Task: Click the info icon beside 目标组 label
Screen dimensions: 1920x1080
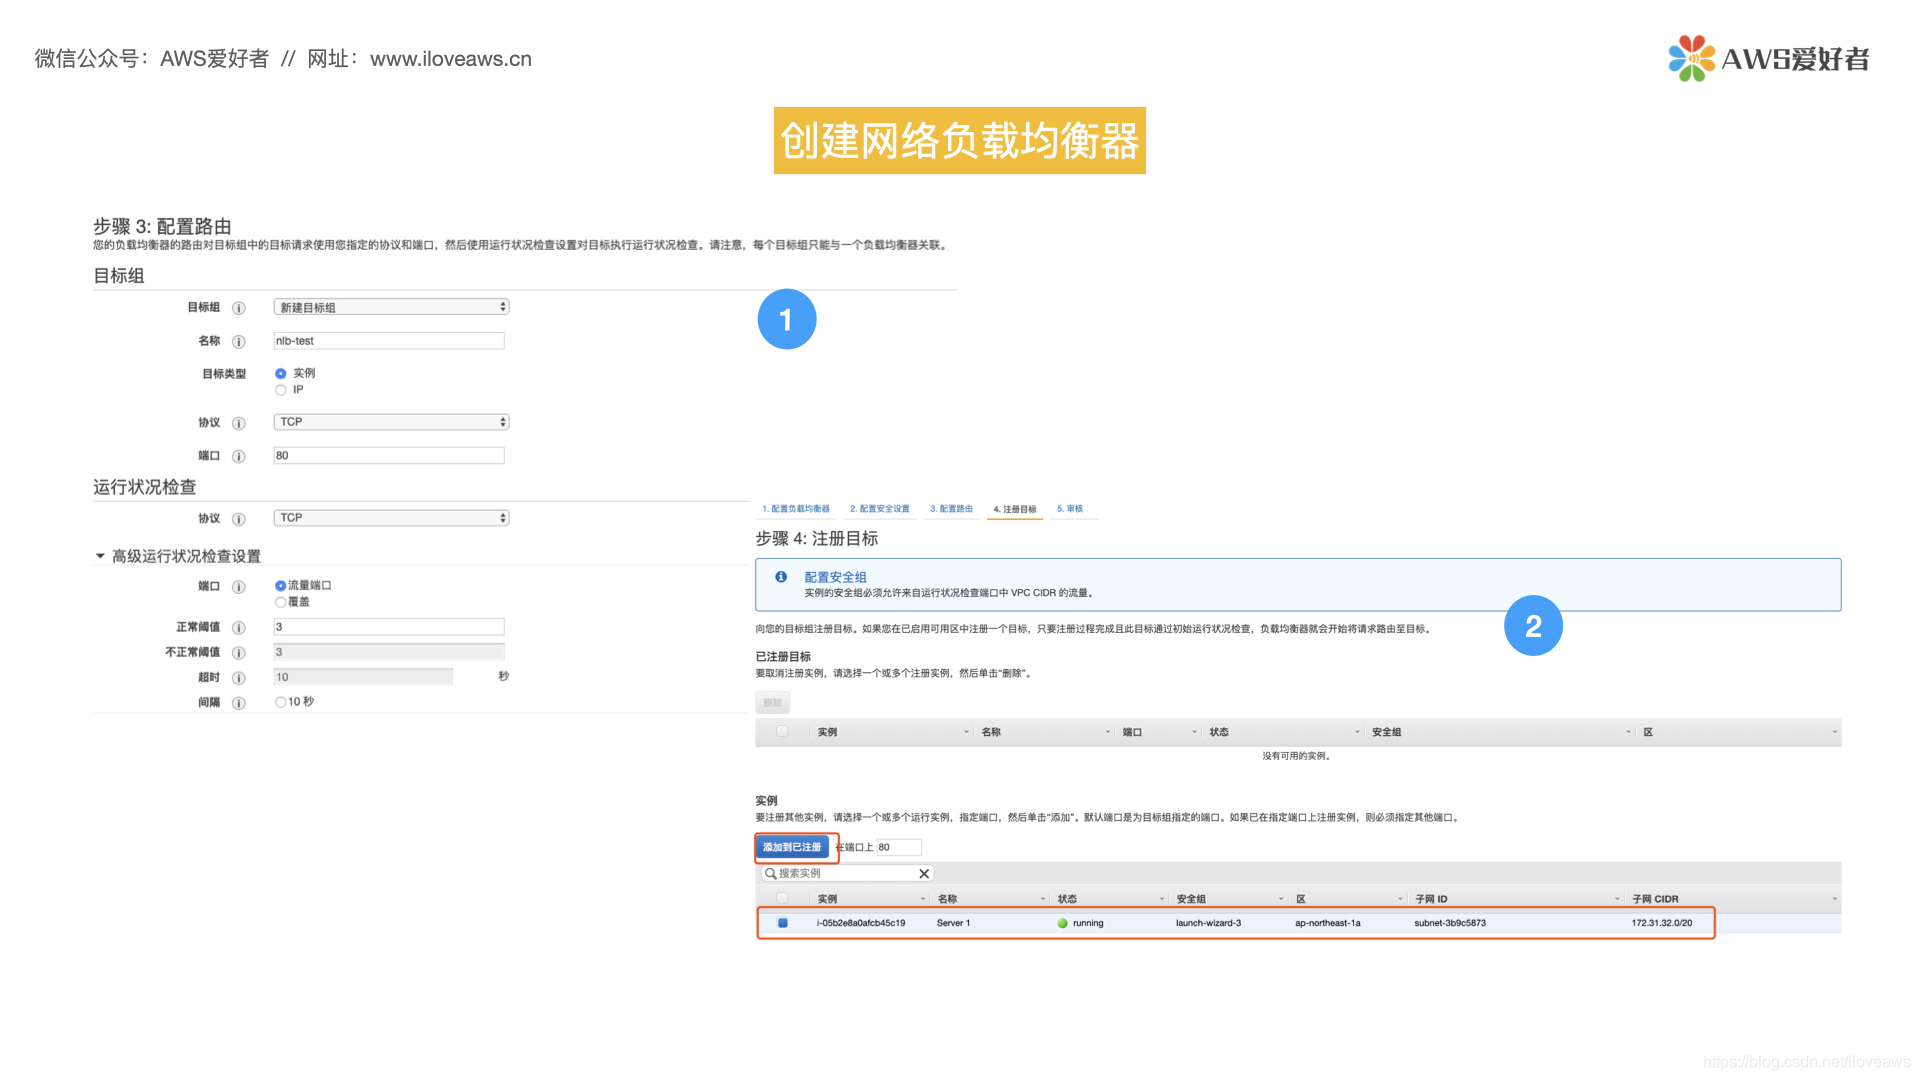Action: [239, 308]
